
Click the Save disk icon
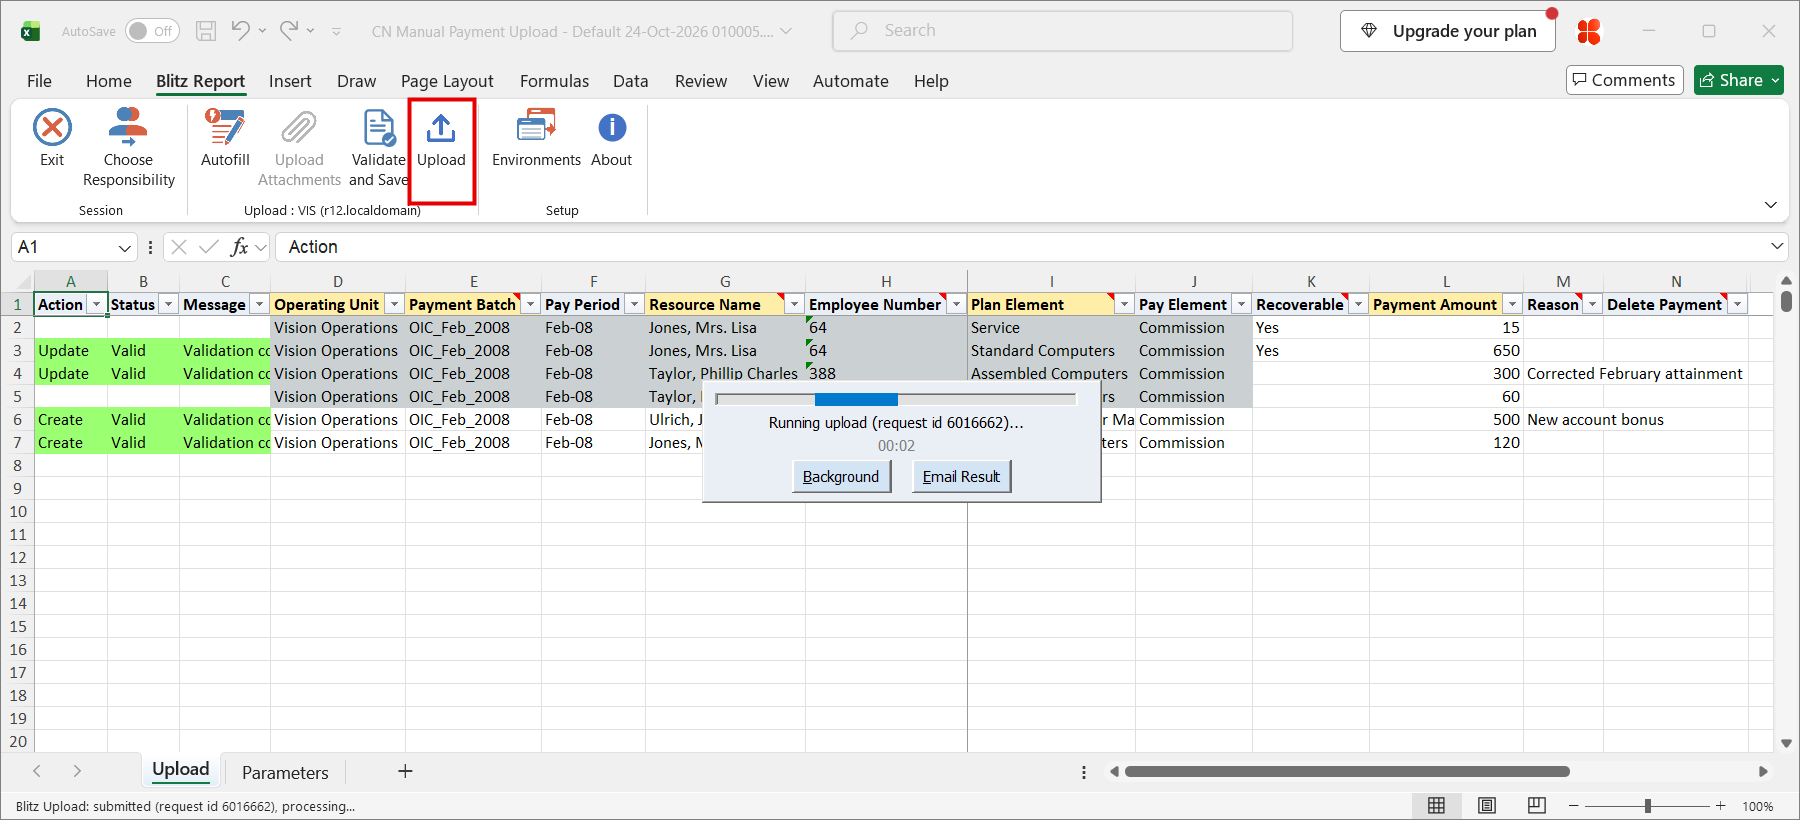tap(206, 31)
